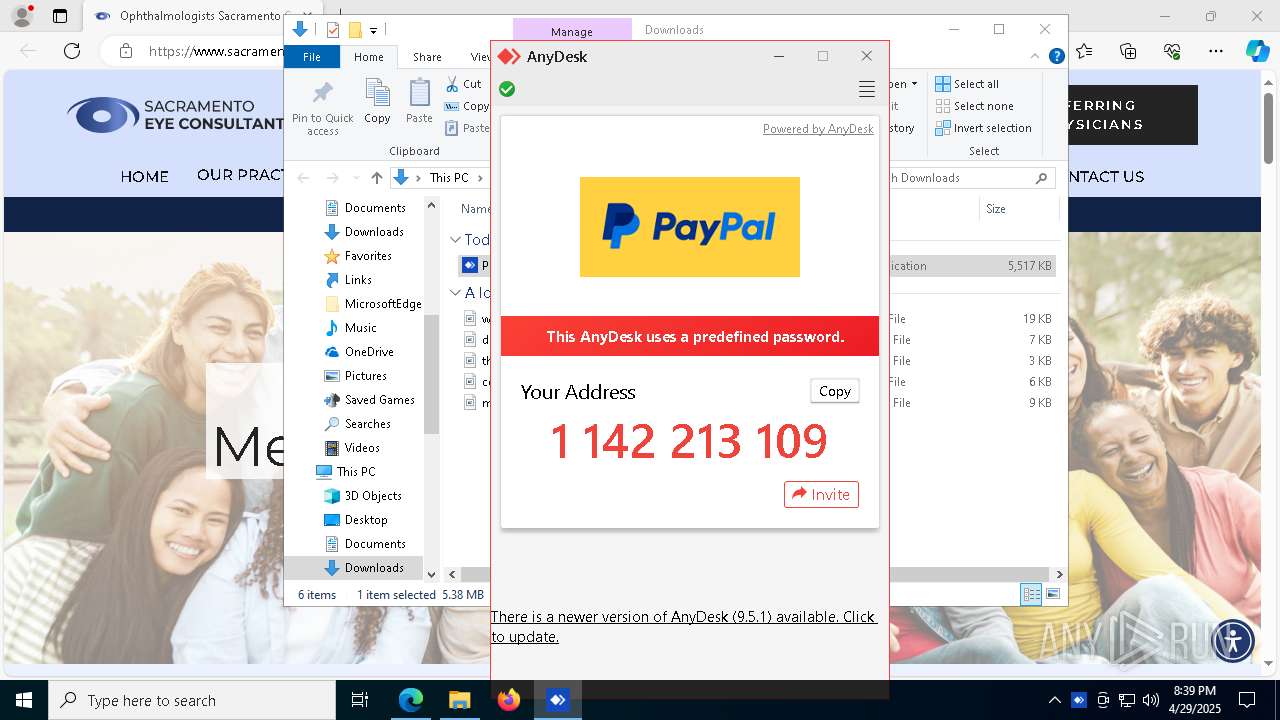Click Invert selection in the ribbon
1280x720 pixels.
pos(983,128)
